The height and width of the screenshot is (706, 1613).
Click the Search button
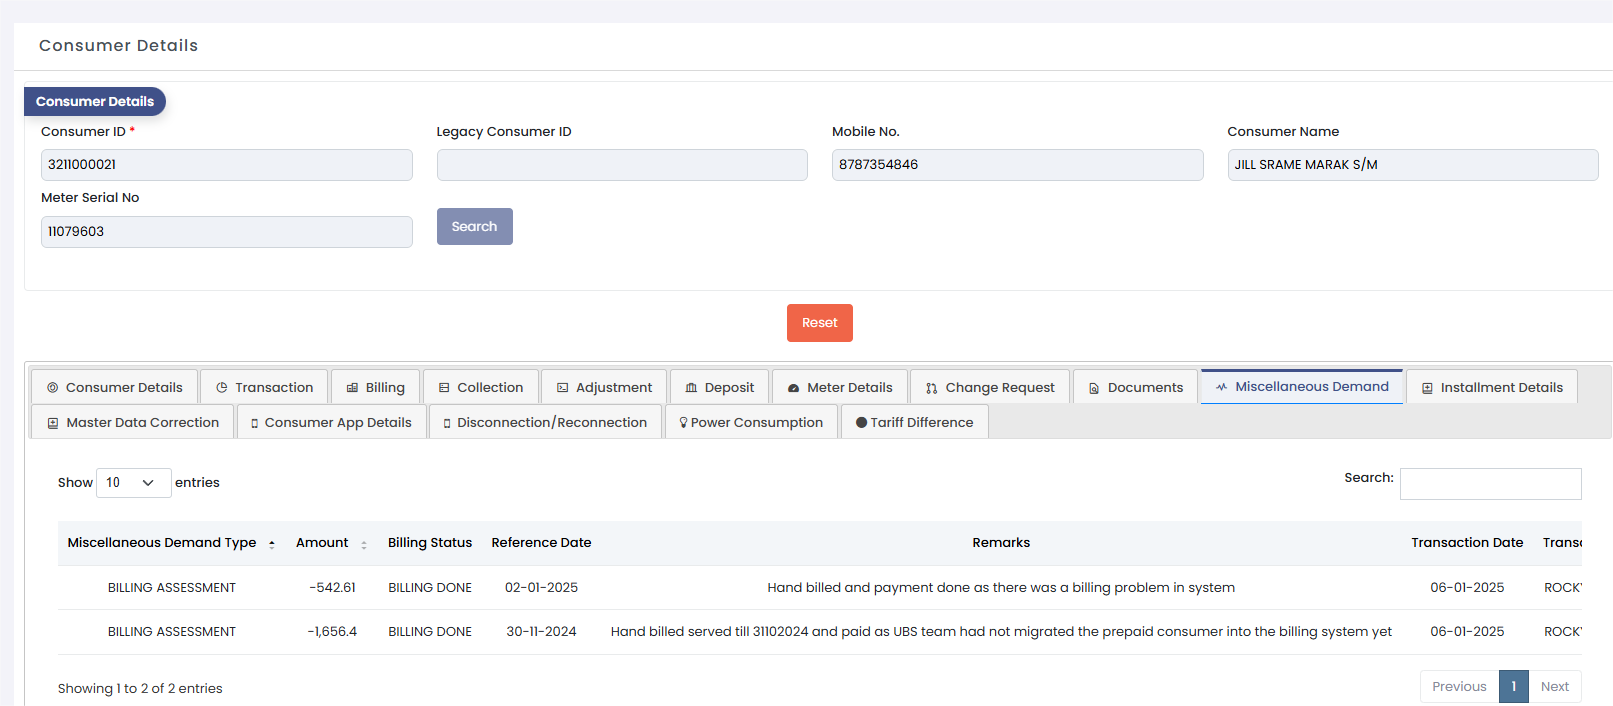pyautogui.click(x=474, y=227)
